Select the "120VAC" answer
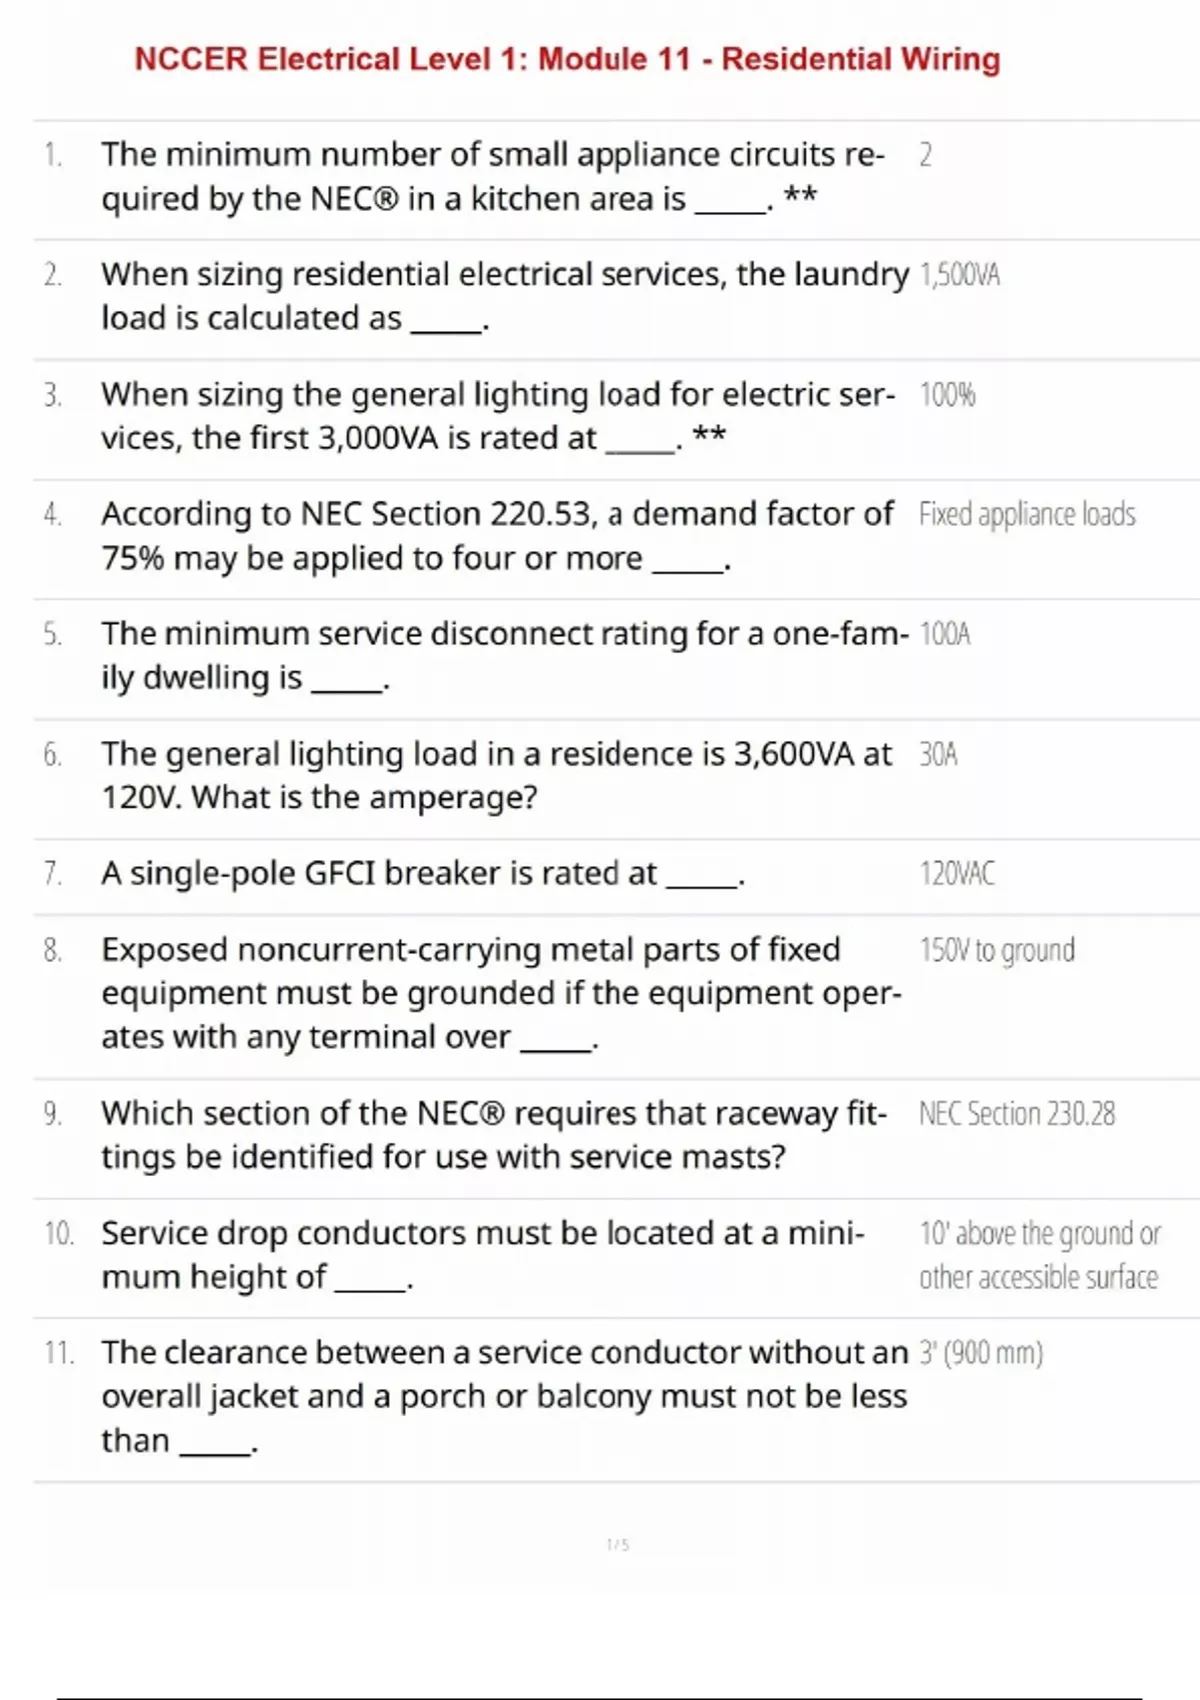This screenshot has width=1200, height=1700. pyautogui.click(x=957, y=874)
